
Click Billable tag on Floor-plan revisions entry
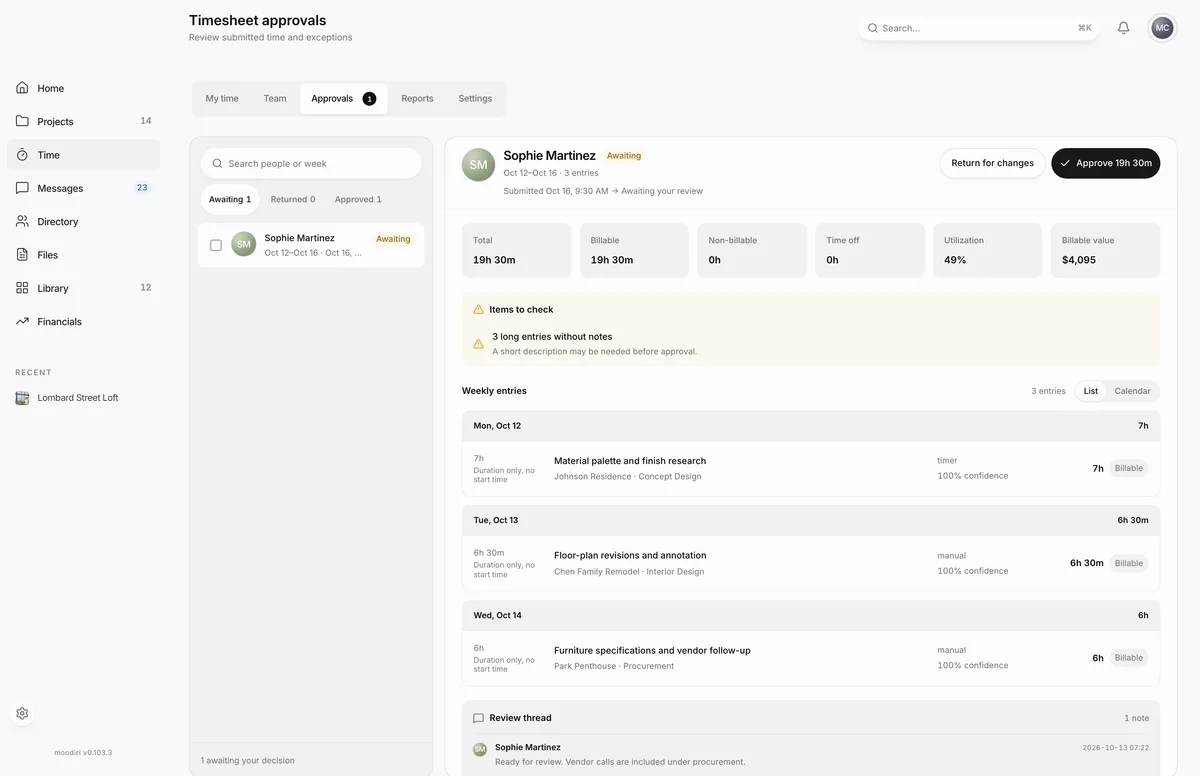pyautogui.click(x=1129, y=563)
